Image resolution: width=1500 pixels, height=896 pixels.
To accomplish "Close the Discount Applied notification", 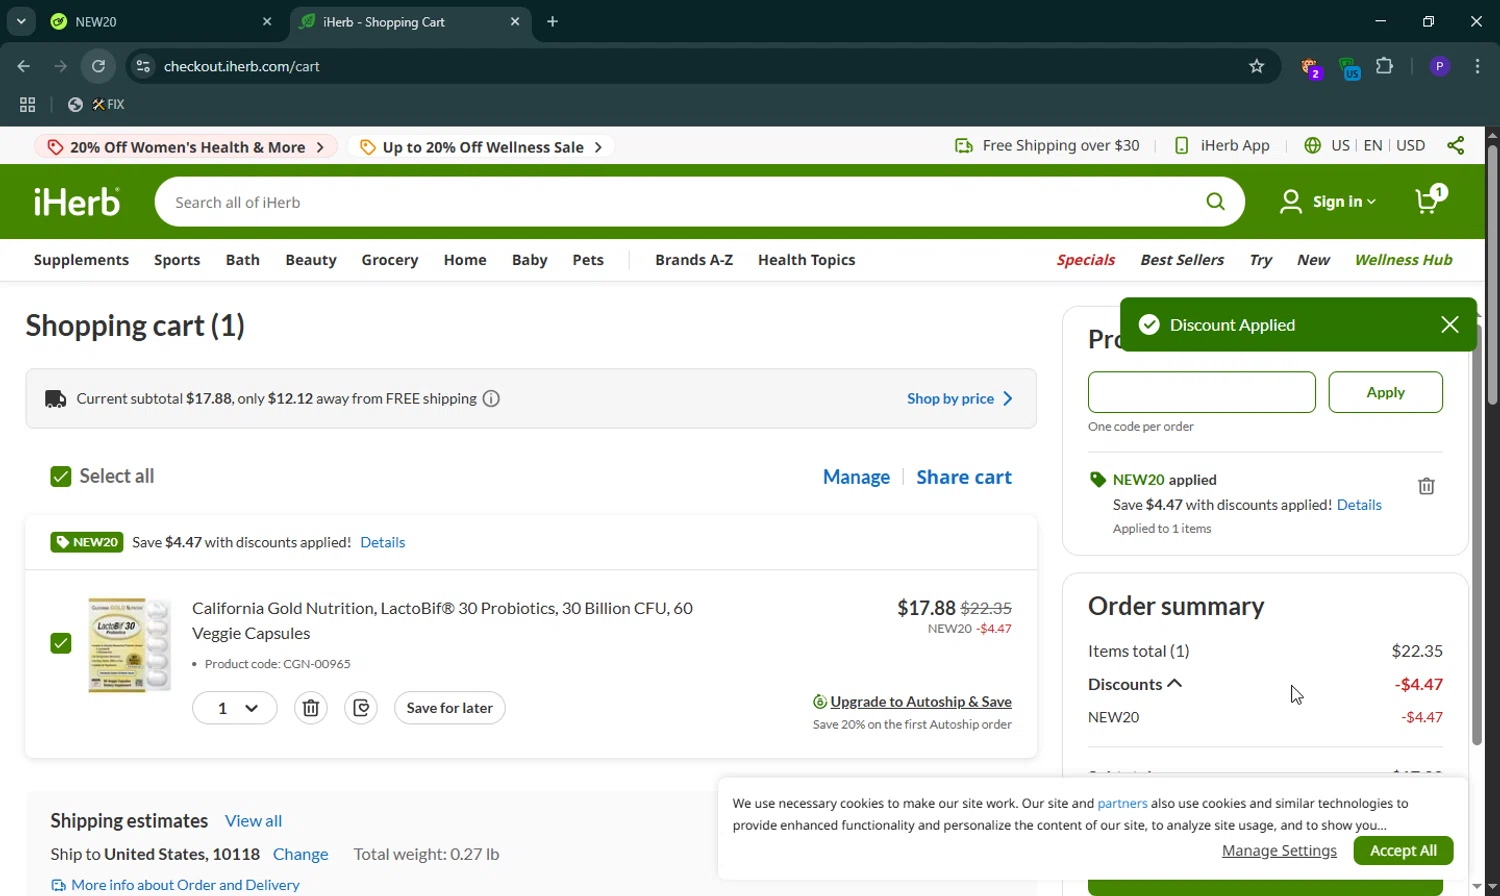I will point(1450,325).
